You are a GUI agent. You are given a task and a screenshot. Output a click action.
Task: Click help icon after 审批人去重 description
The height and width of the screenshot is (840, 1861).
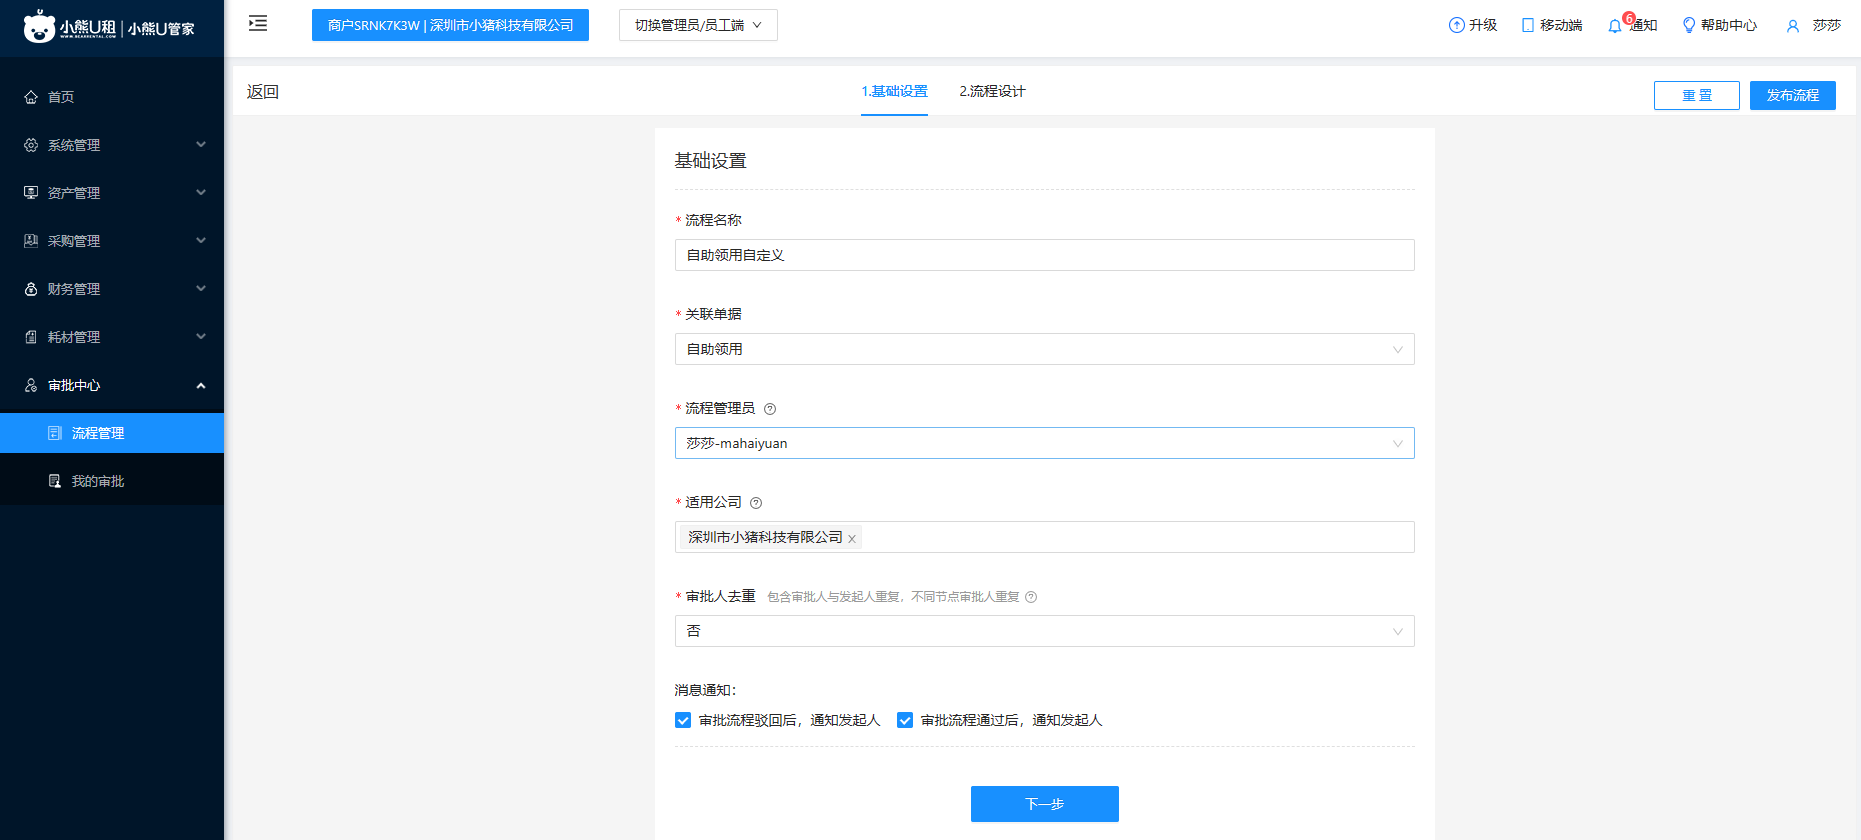point(1031,597)
